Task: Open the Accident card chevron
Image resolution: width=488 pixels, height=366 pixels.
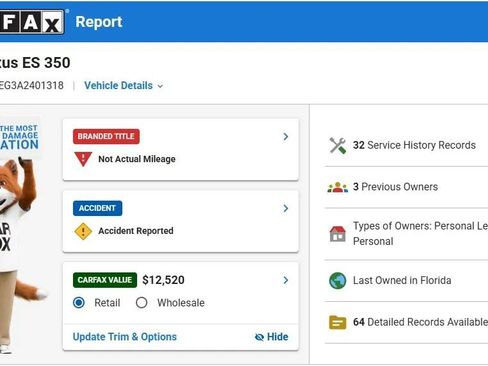Action: [x=286, y=208]
